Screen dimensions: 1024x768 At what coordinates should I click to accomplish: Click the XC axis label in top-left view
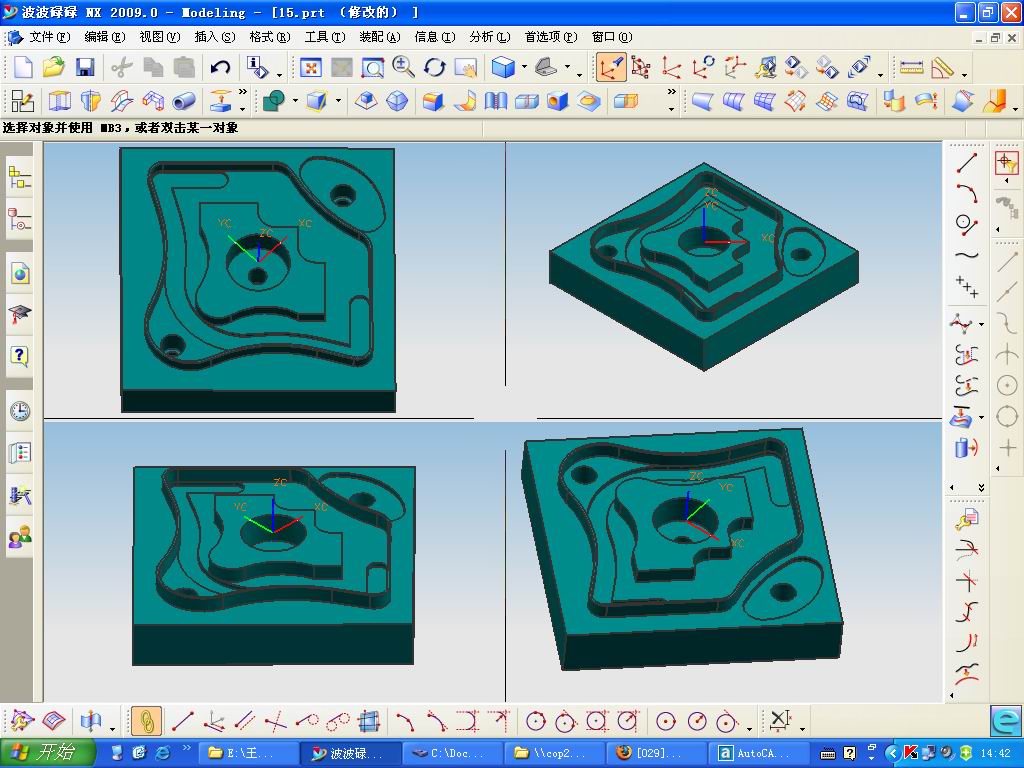305,223
